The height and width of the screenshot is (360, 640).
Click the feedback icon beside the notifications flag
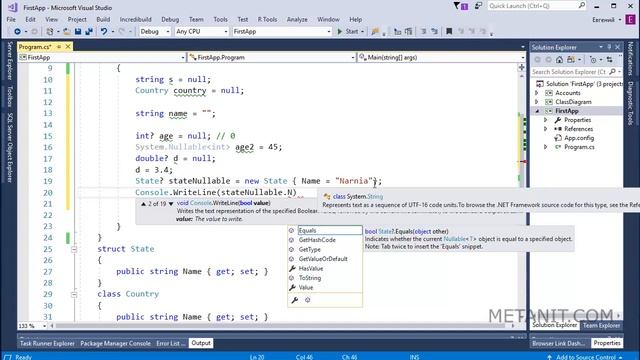[478, 6]
